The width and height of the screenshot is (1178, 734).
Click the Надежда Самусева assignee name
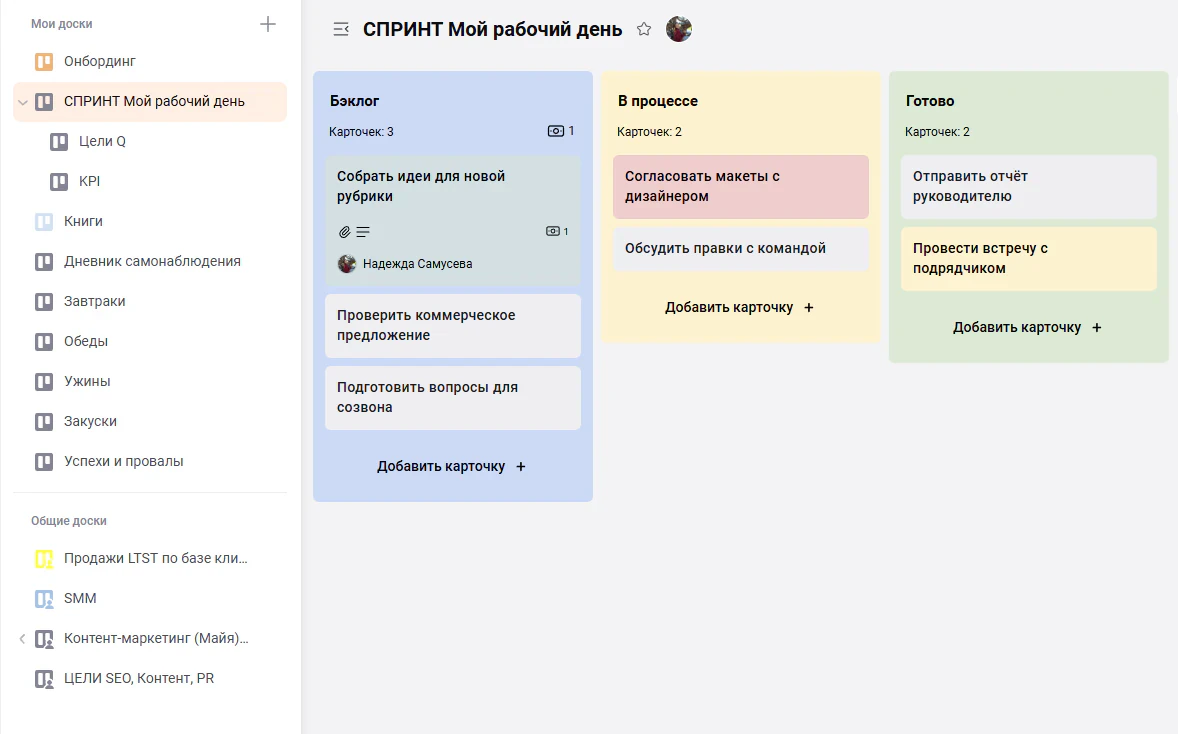[x=418, y=264]
